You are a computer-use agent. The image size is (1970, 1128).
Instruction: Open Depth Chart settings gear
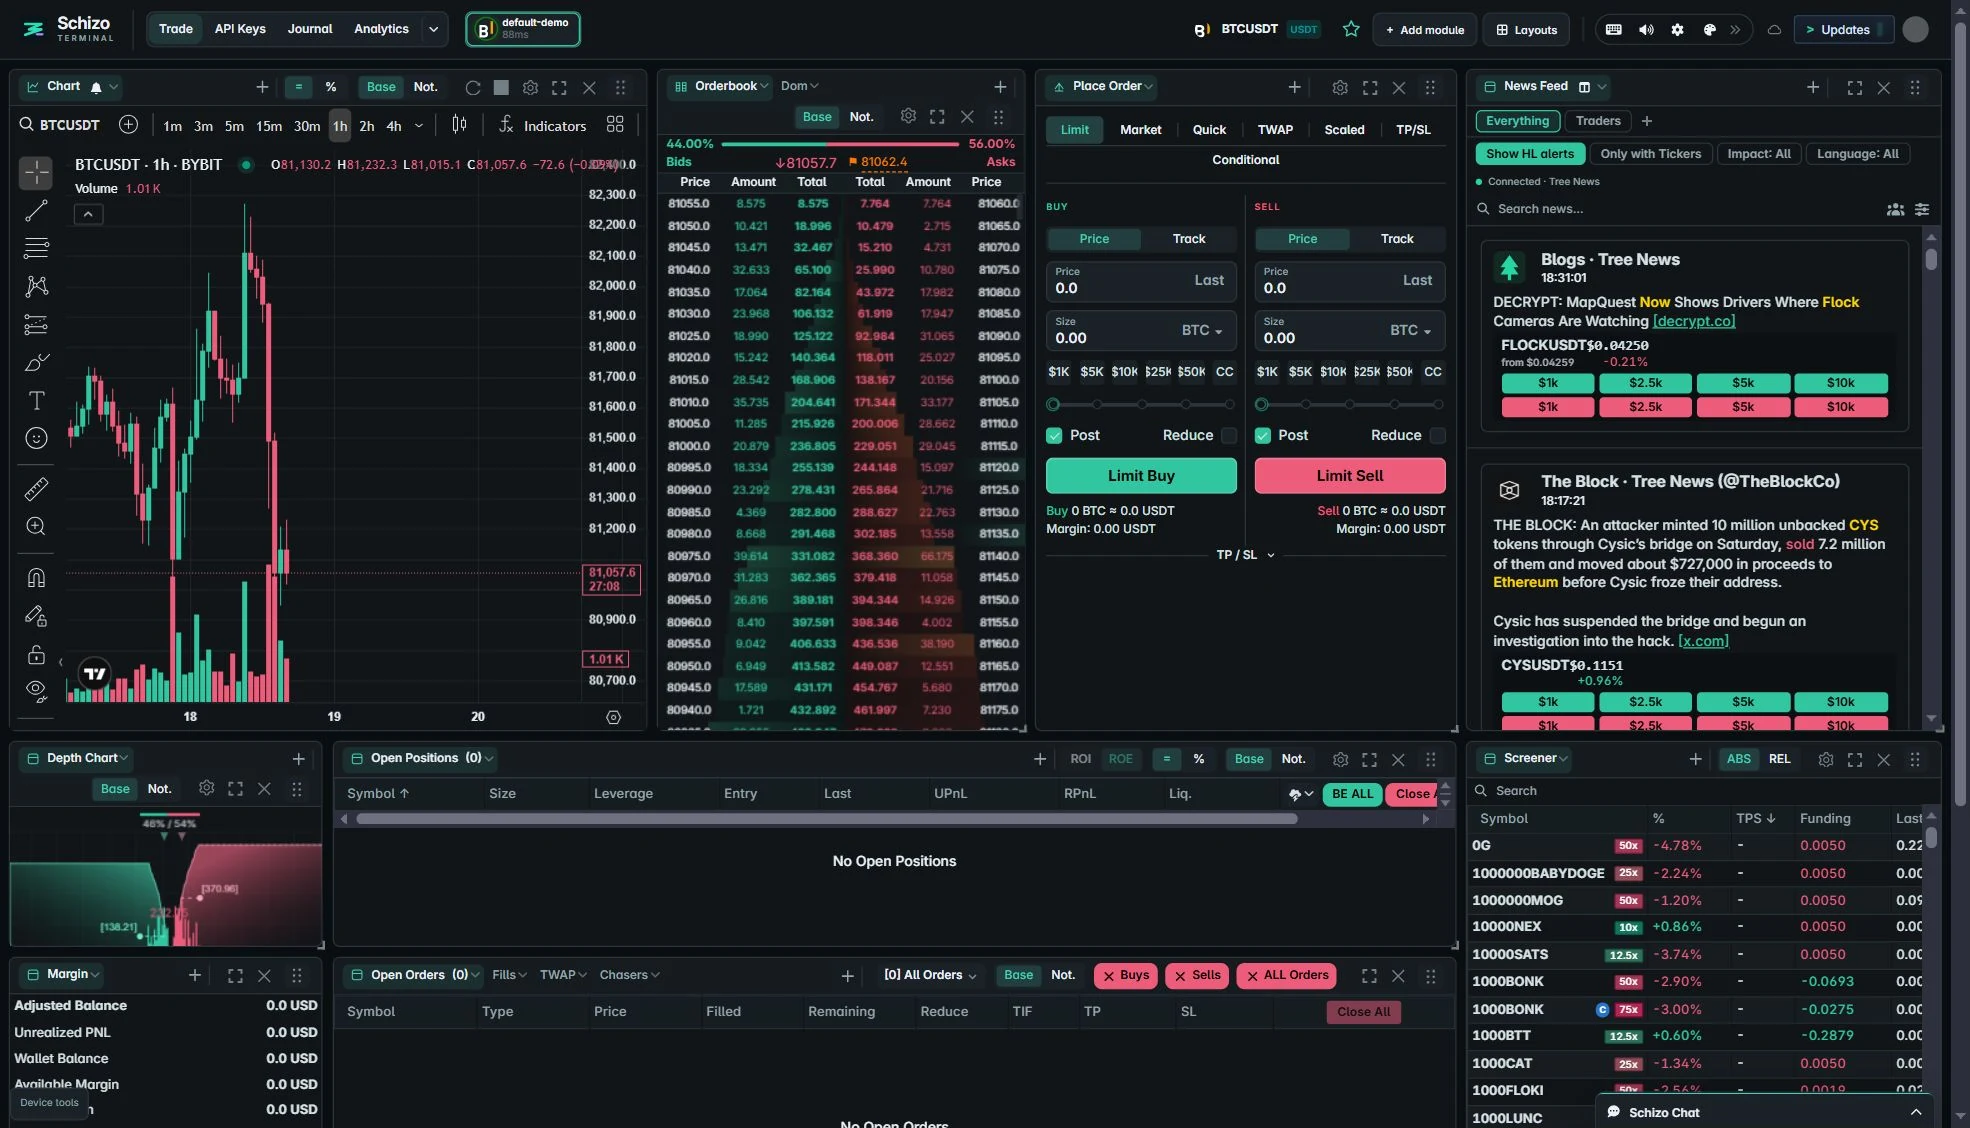tap(207, 788)
